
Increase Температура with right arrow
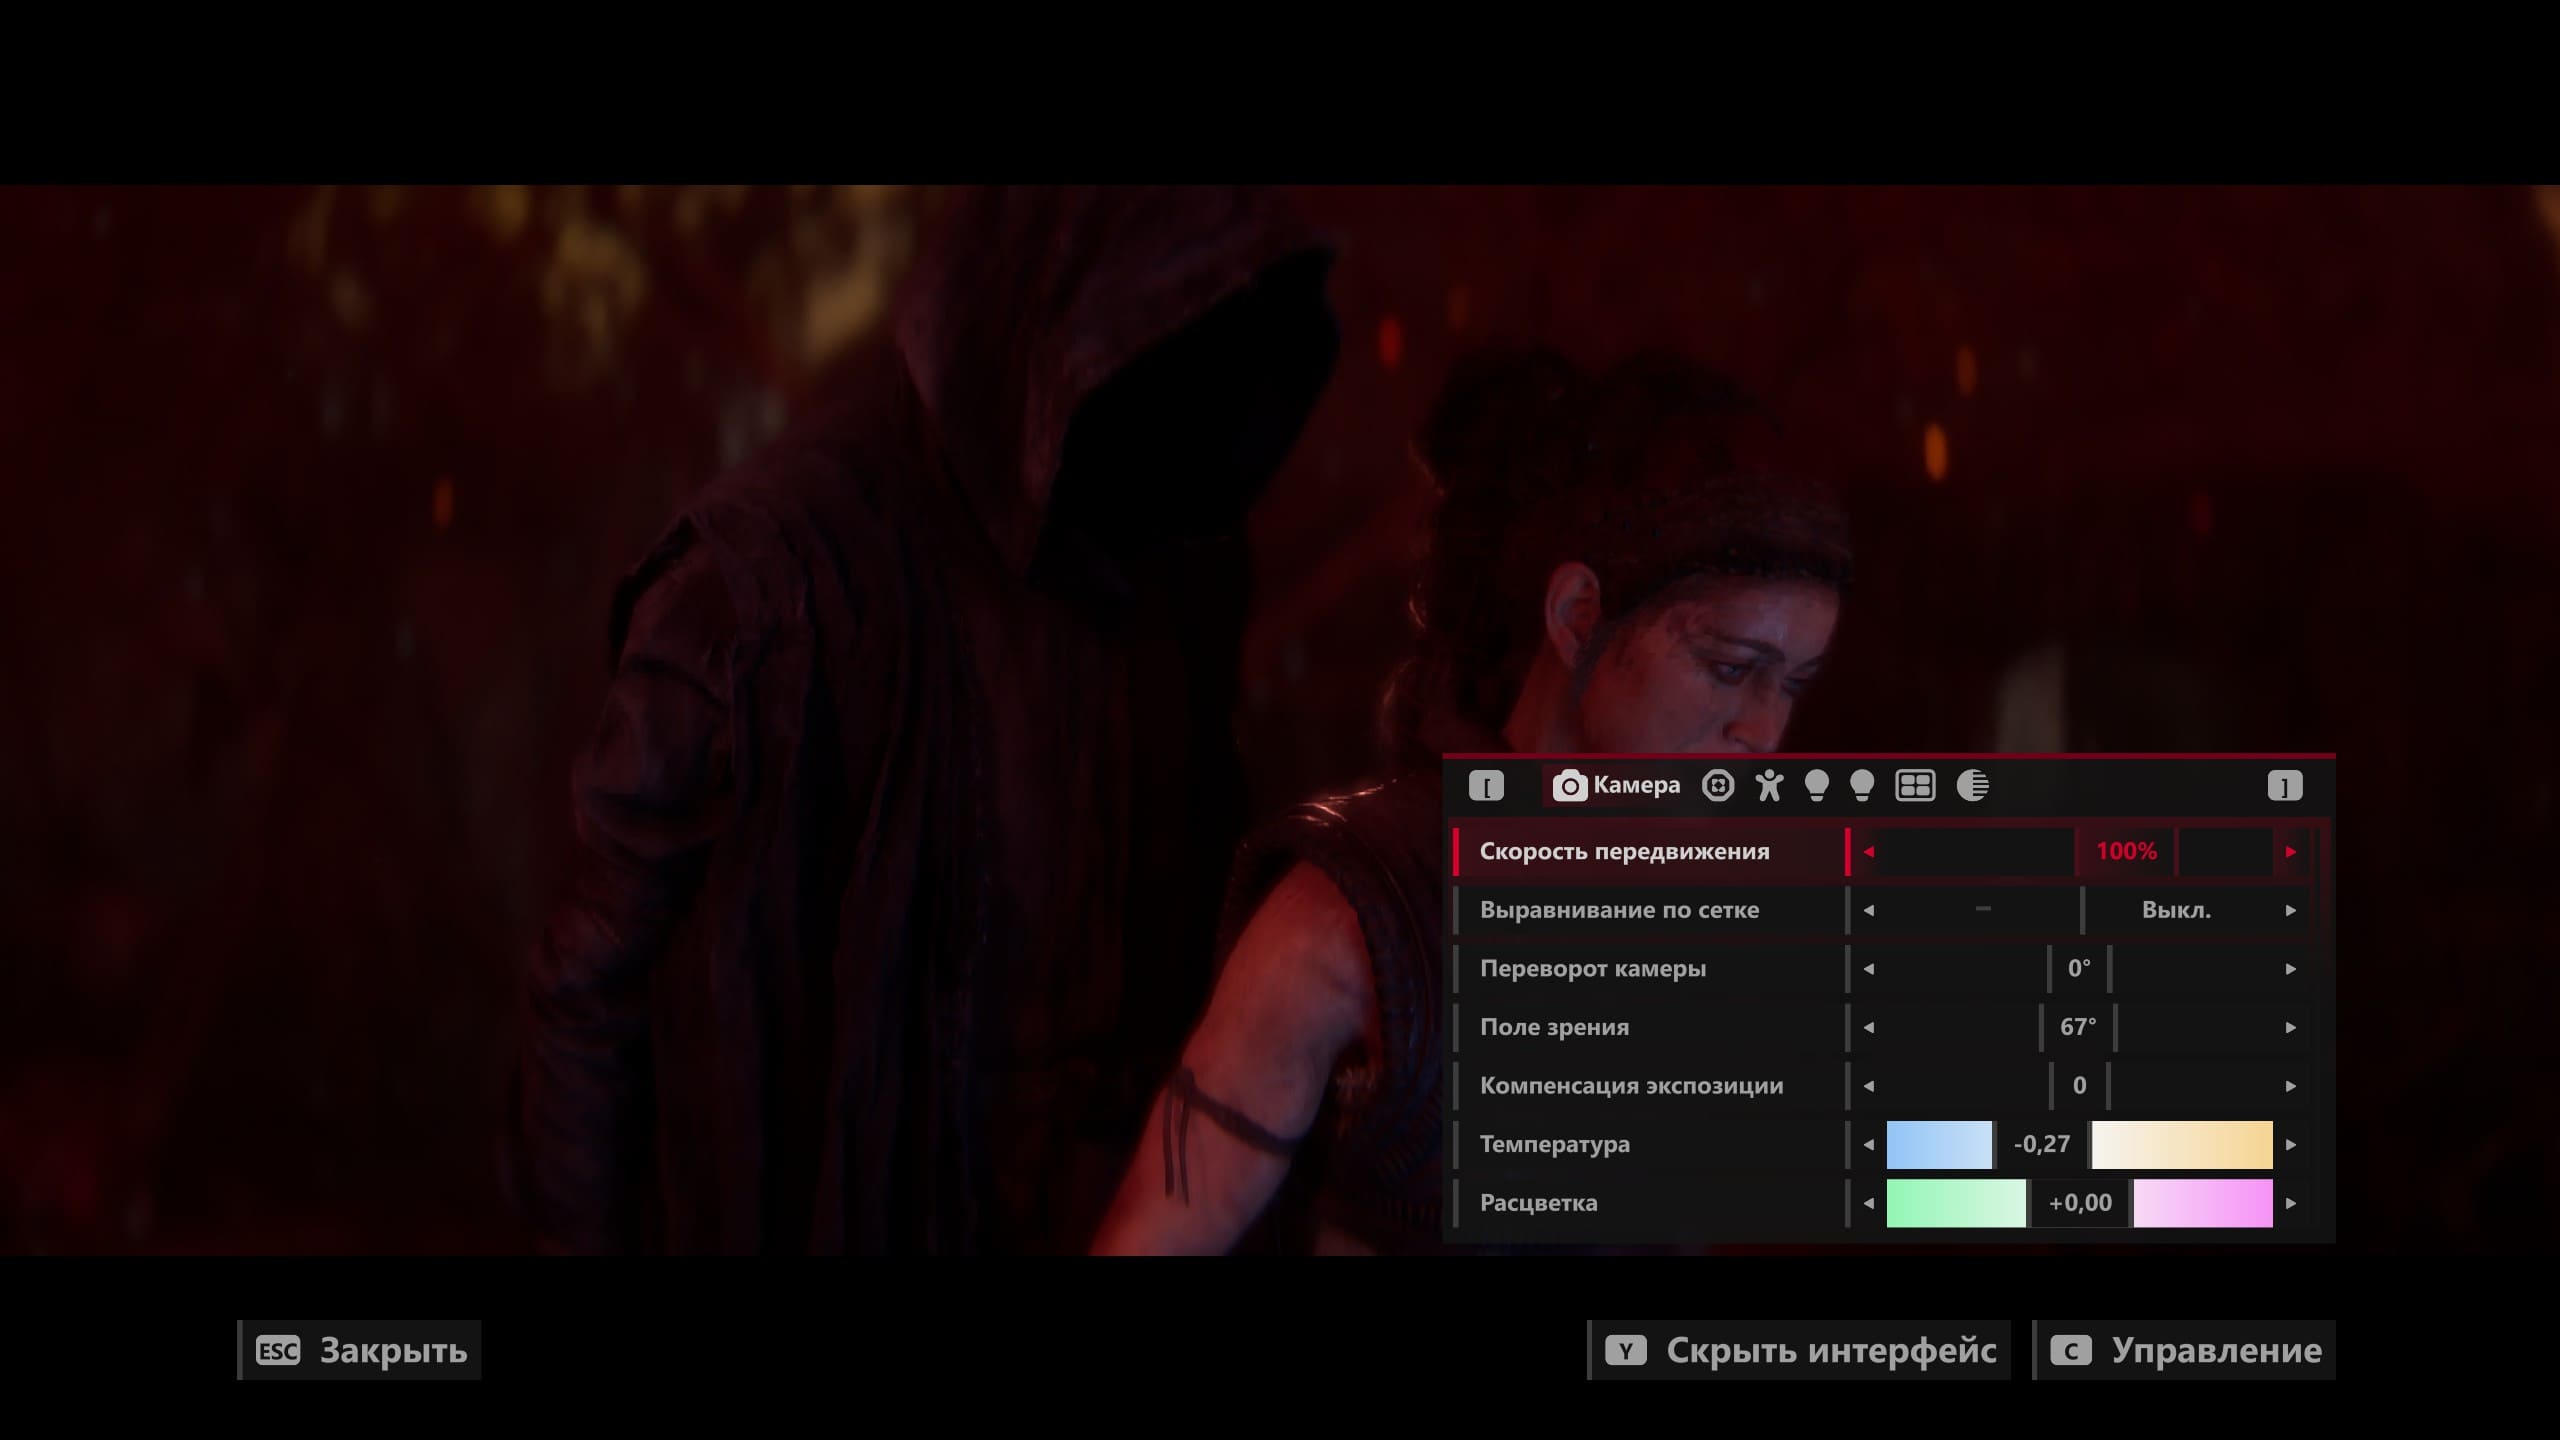pos(2291,1144)
